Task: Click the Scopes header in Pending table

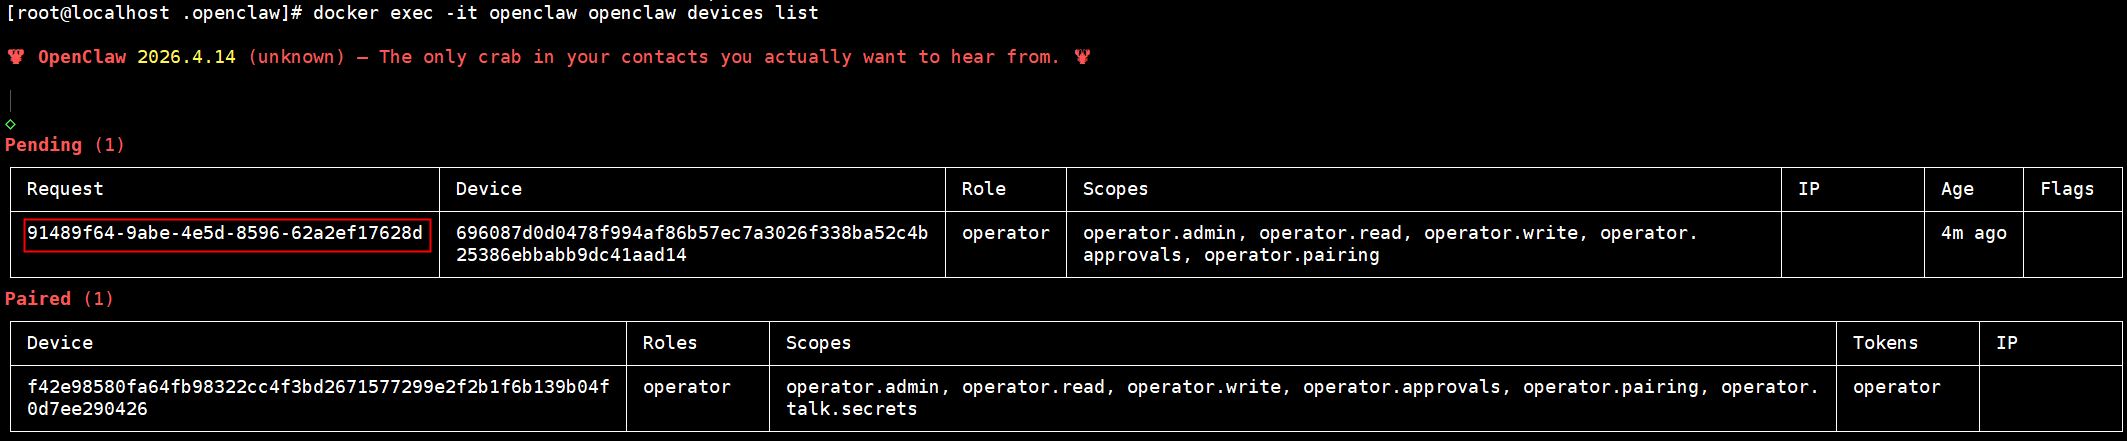Action: (x=1115, y=189)
